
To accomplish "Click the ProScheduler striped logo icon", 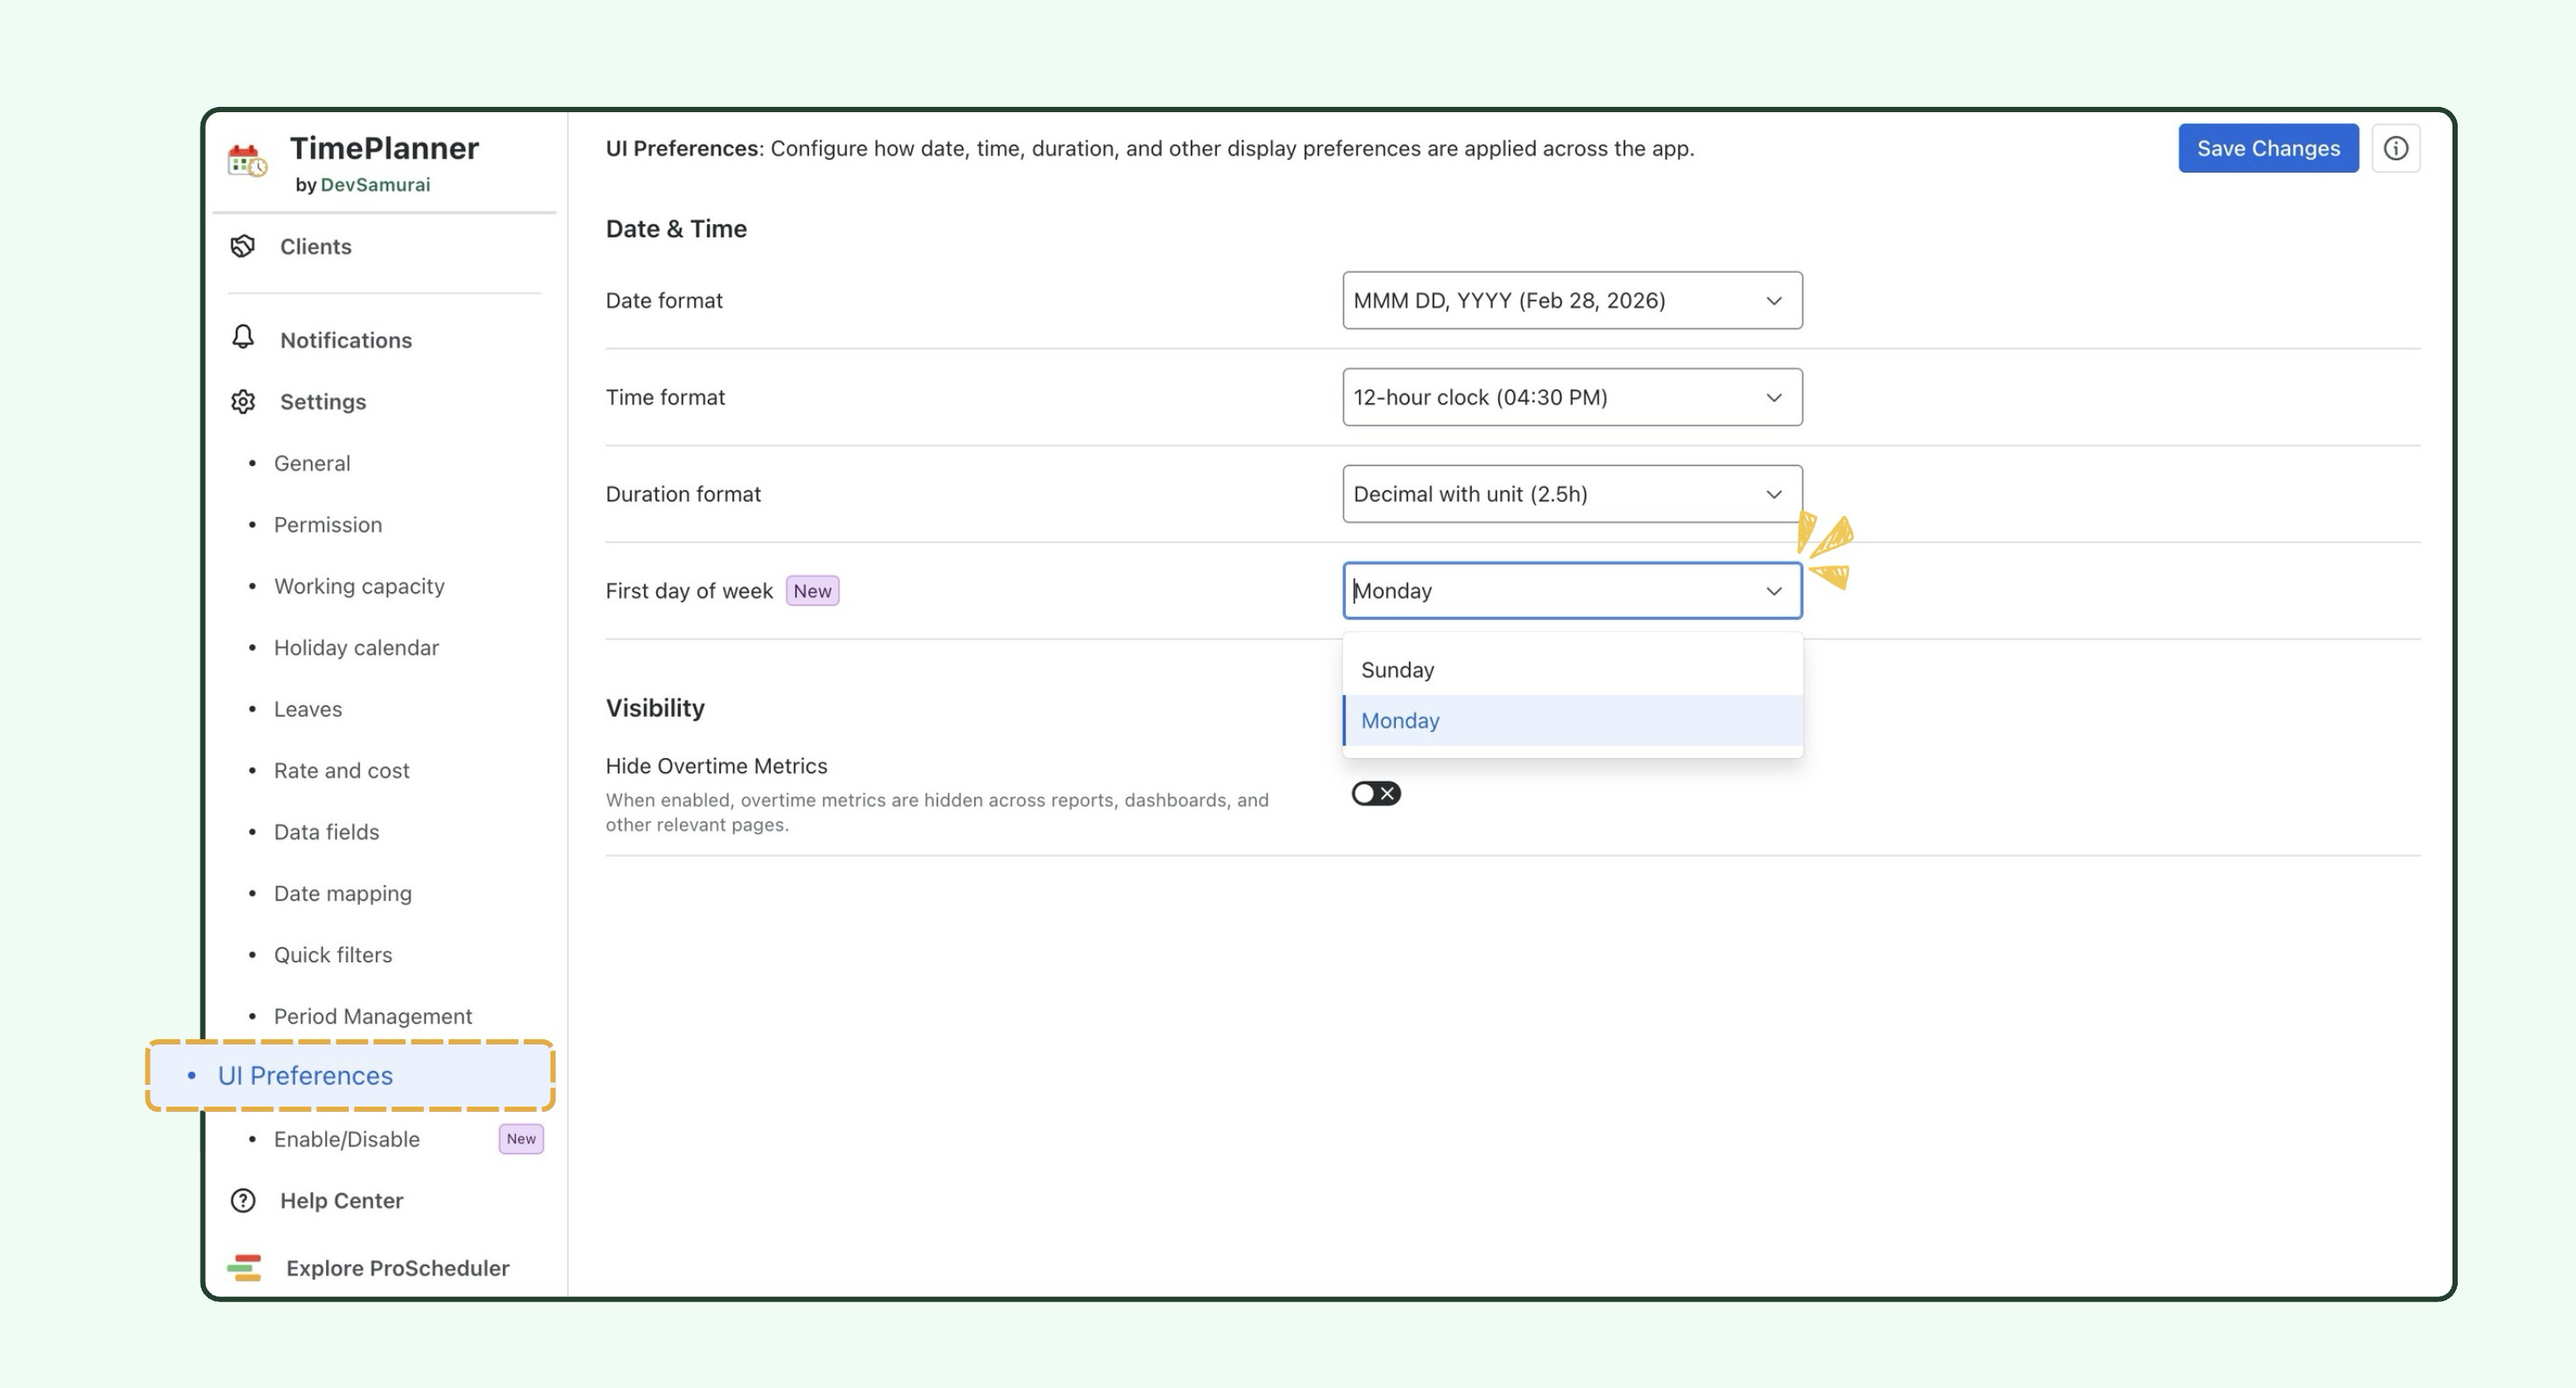I will pos(244,1267).
